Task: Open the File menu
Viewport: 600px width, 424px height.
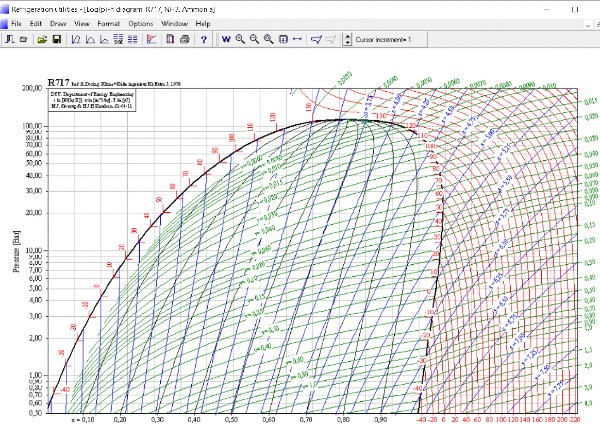Action: point(16,23)
